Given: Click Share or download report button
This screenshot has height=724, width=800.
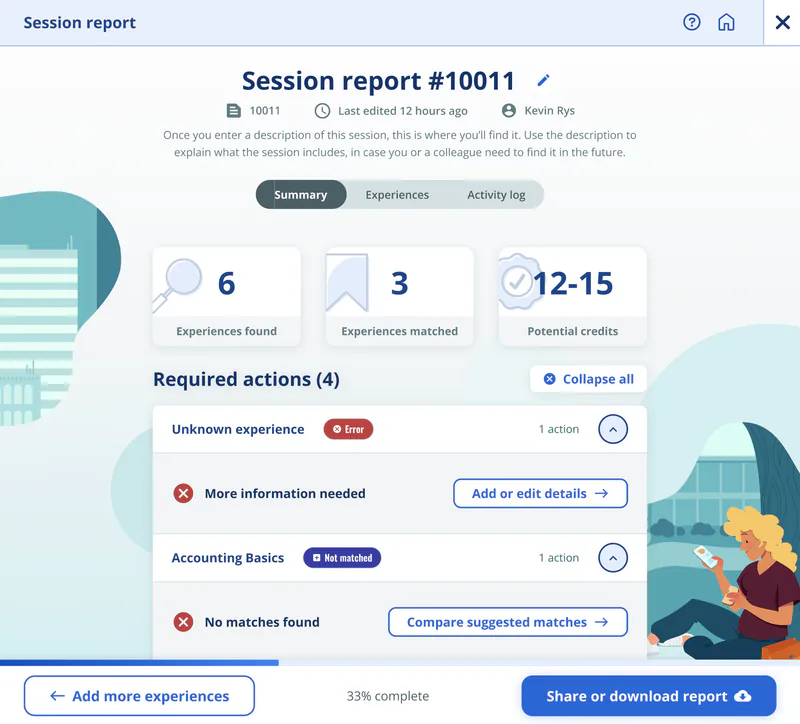Looking at the screenshot, I should pyautogui.click(x=649, y=696).
